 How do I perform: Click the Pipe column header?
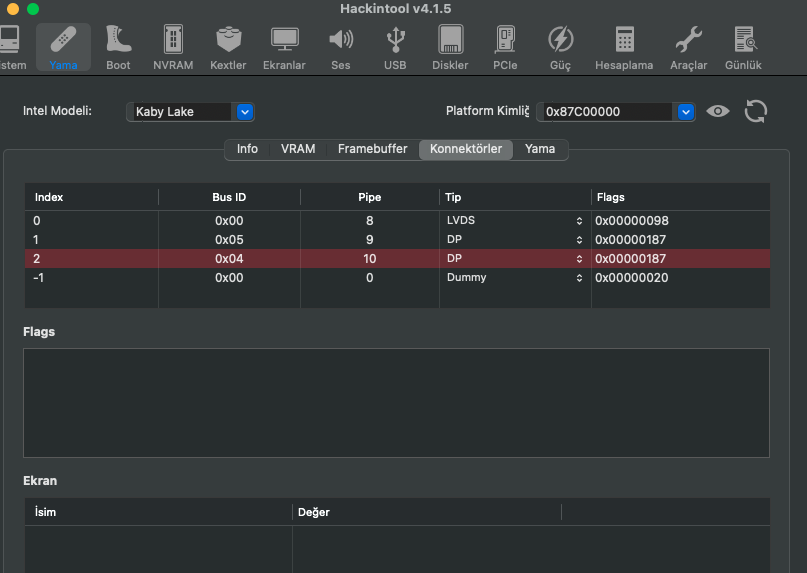tap(370, 197)
